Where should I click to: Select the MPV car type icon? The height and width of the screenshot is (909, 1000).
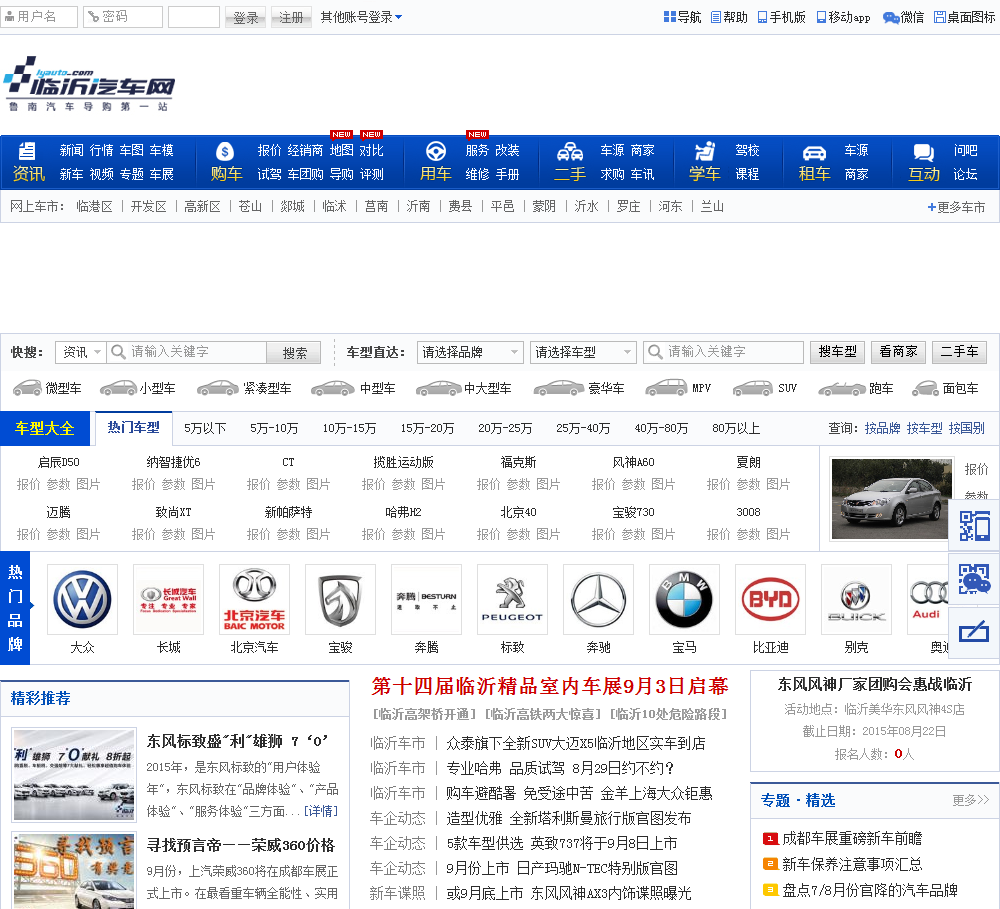click(x=677, y=388)
